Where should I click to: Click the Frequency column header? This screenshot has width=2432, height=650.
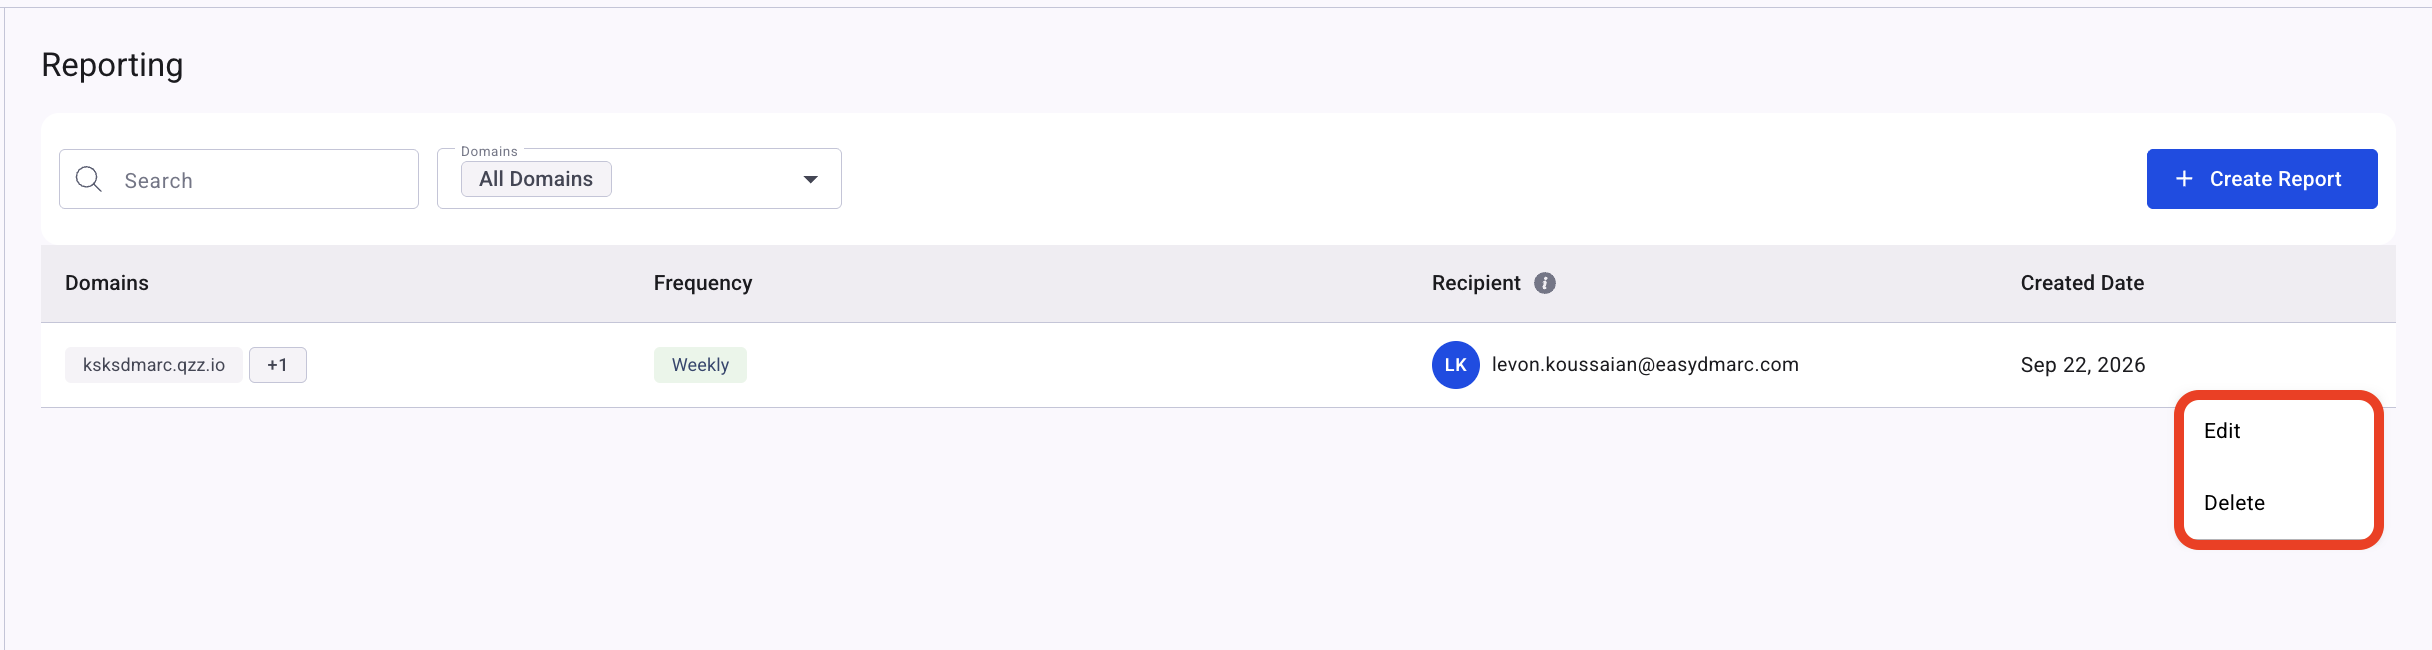(x=703, y=283)
